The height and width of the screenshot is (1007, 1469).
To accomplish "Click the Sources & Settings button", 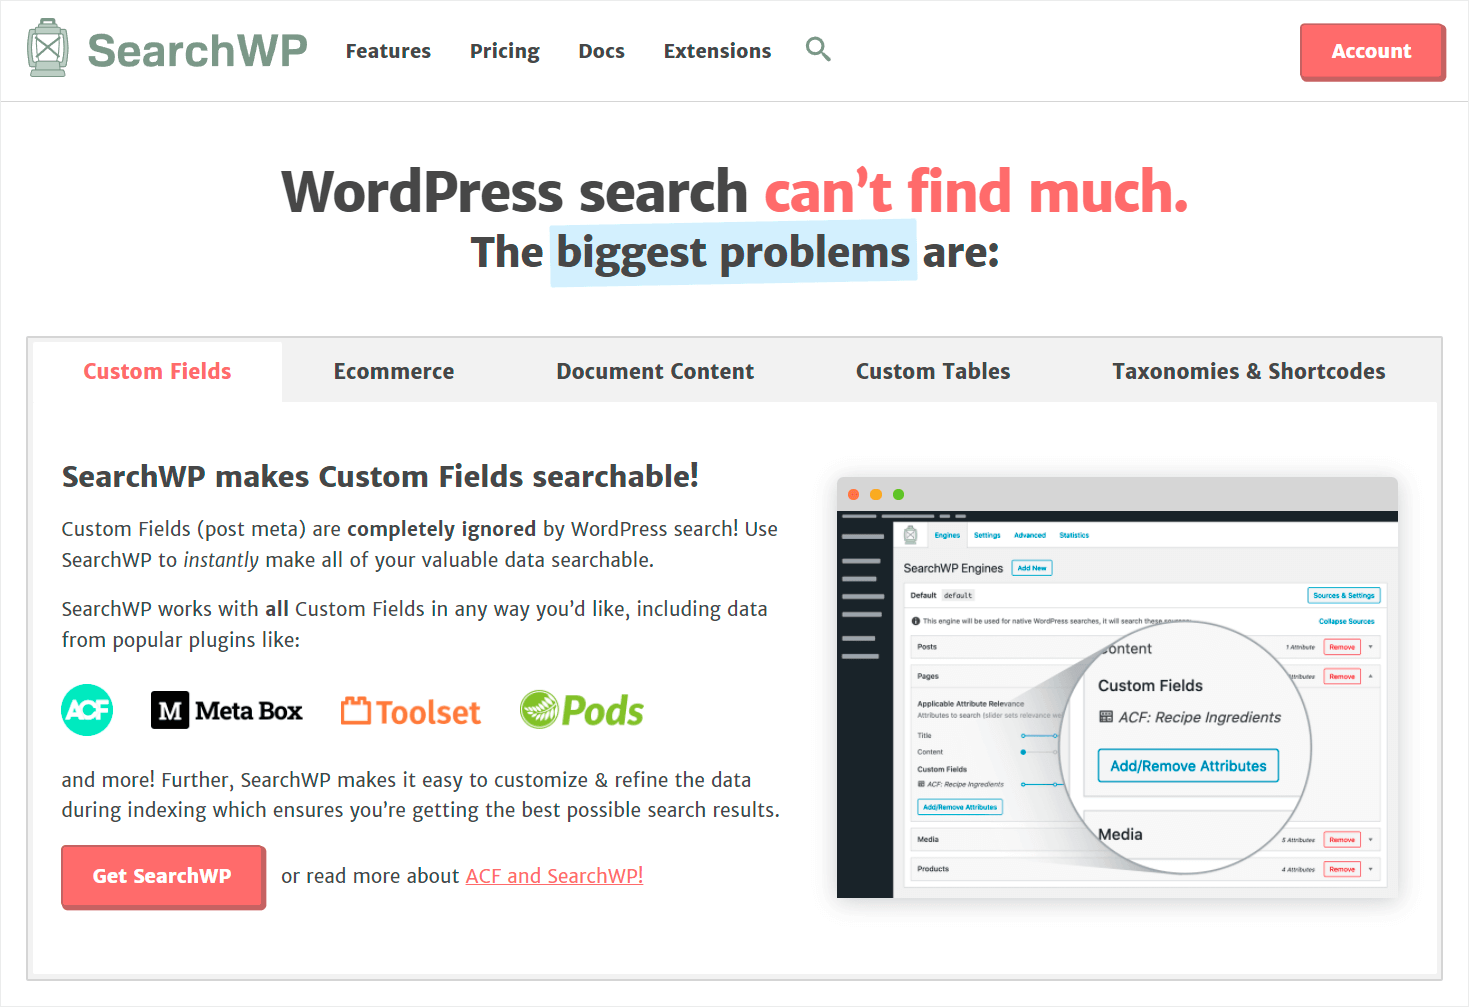I will [1343, 595].
